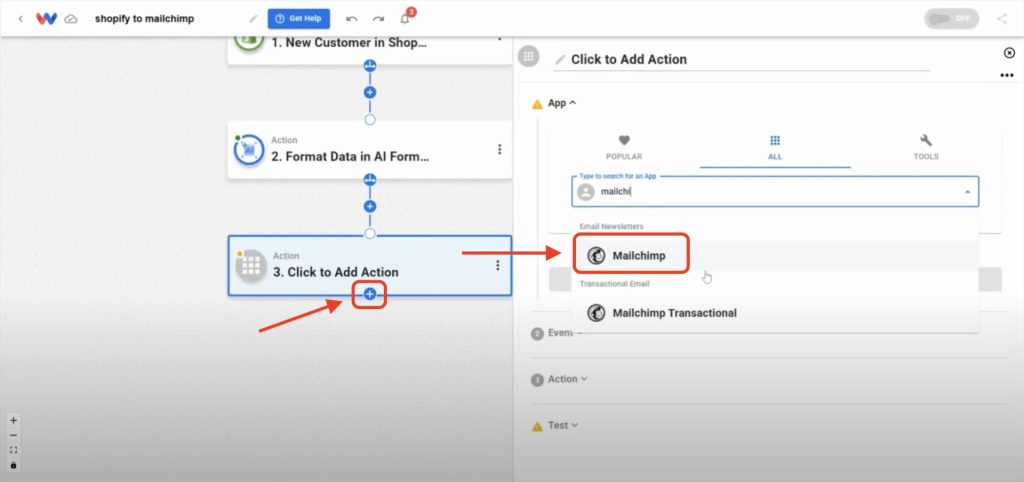This screenshot has height=482, width=1024.
Task: Add step between steps 2 and 3
Action: [x=370, y=206]
